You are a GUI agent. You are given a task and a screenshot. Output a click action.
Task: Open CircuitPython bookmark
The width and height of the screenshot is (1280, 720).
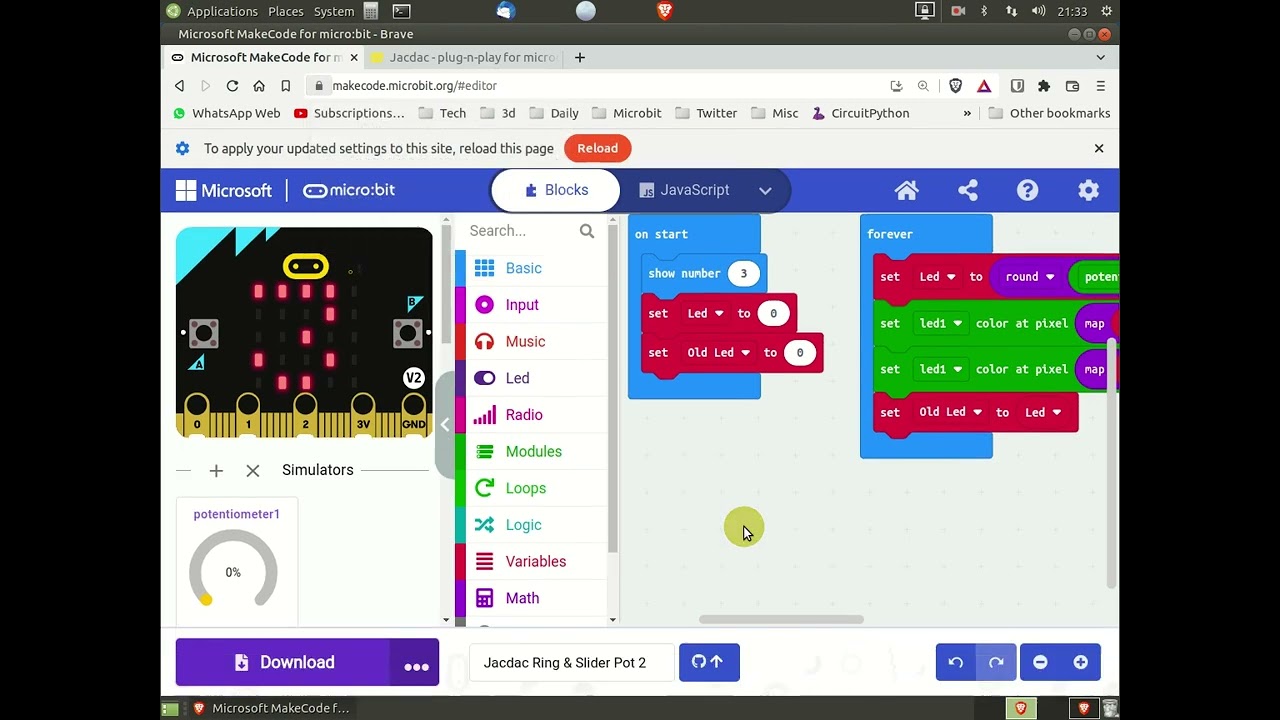pos(860,113)
